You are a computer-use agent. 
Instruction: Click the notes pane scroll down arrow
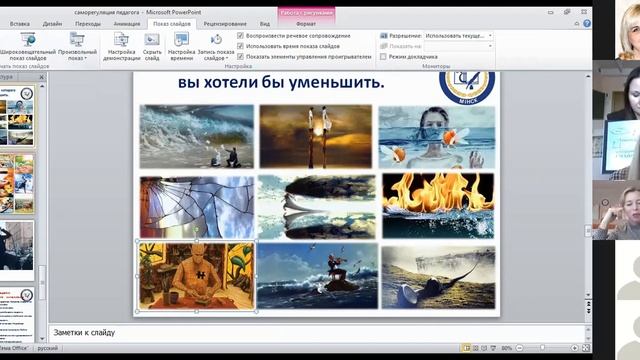[x=588, y=339]
